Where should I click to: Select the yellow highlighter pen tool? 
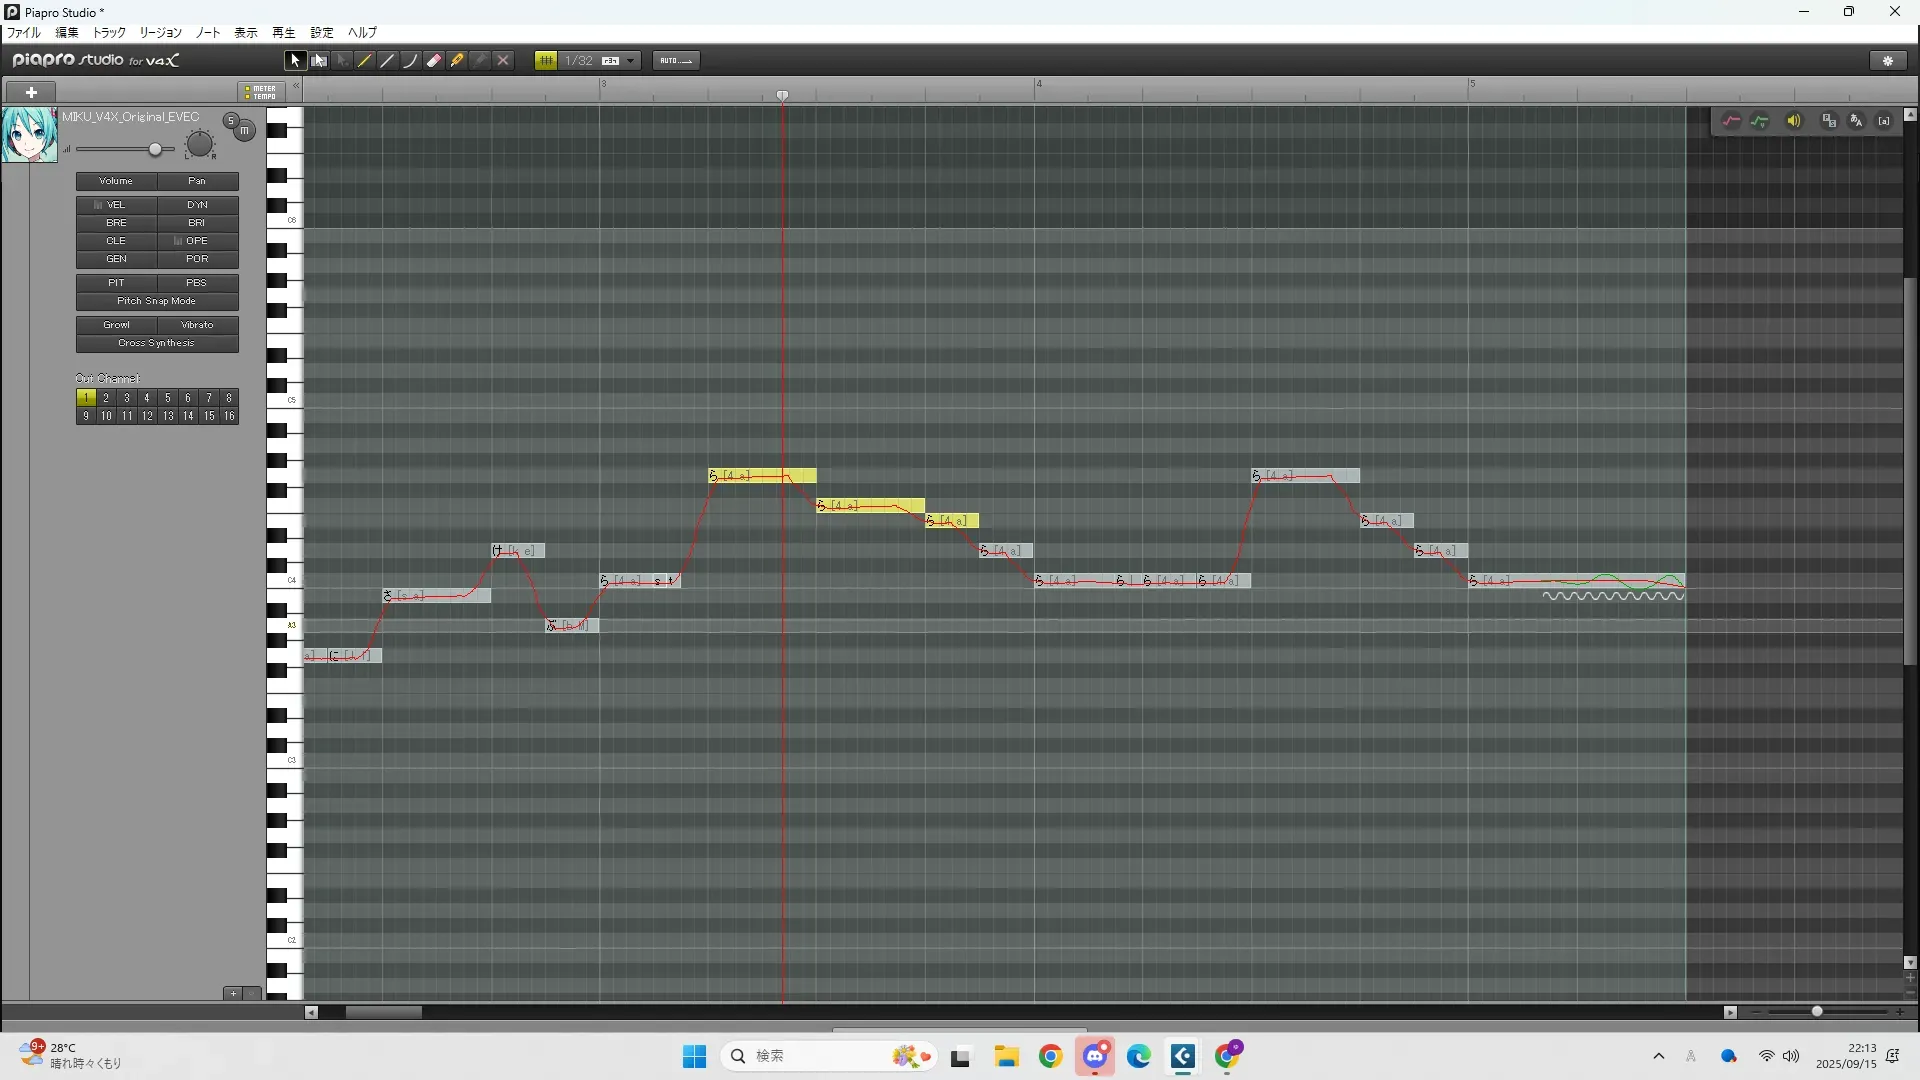pyautogui.click(x=457, y=61)
